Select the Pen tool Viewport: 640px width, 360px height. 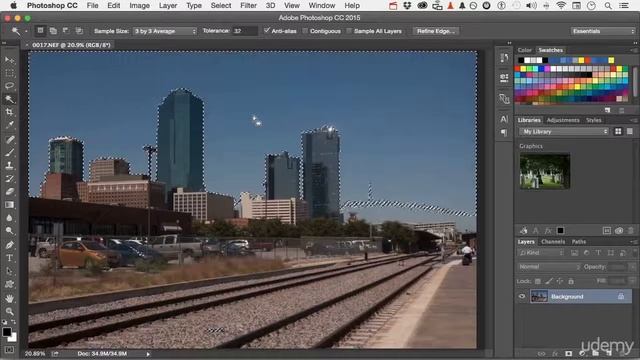tap(9, 245)
